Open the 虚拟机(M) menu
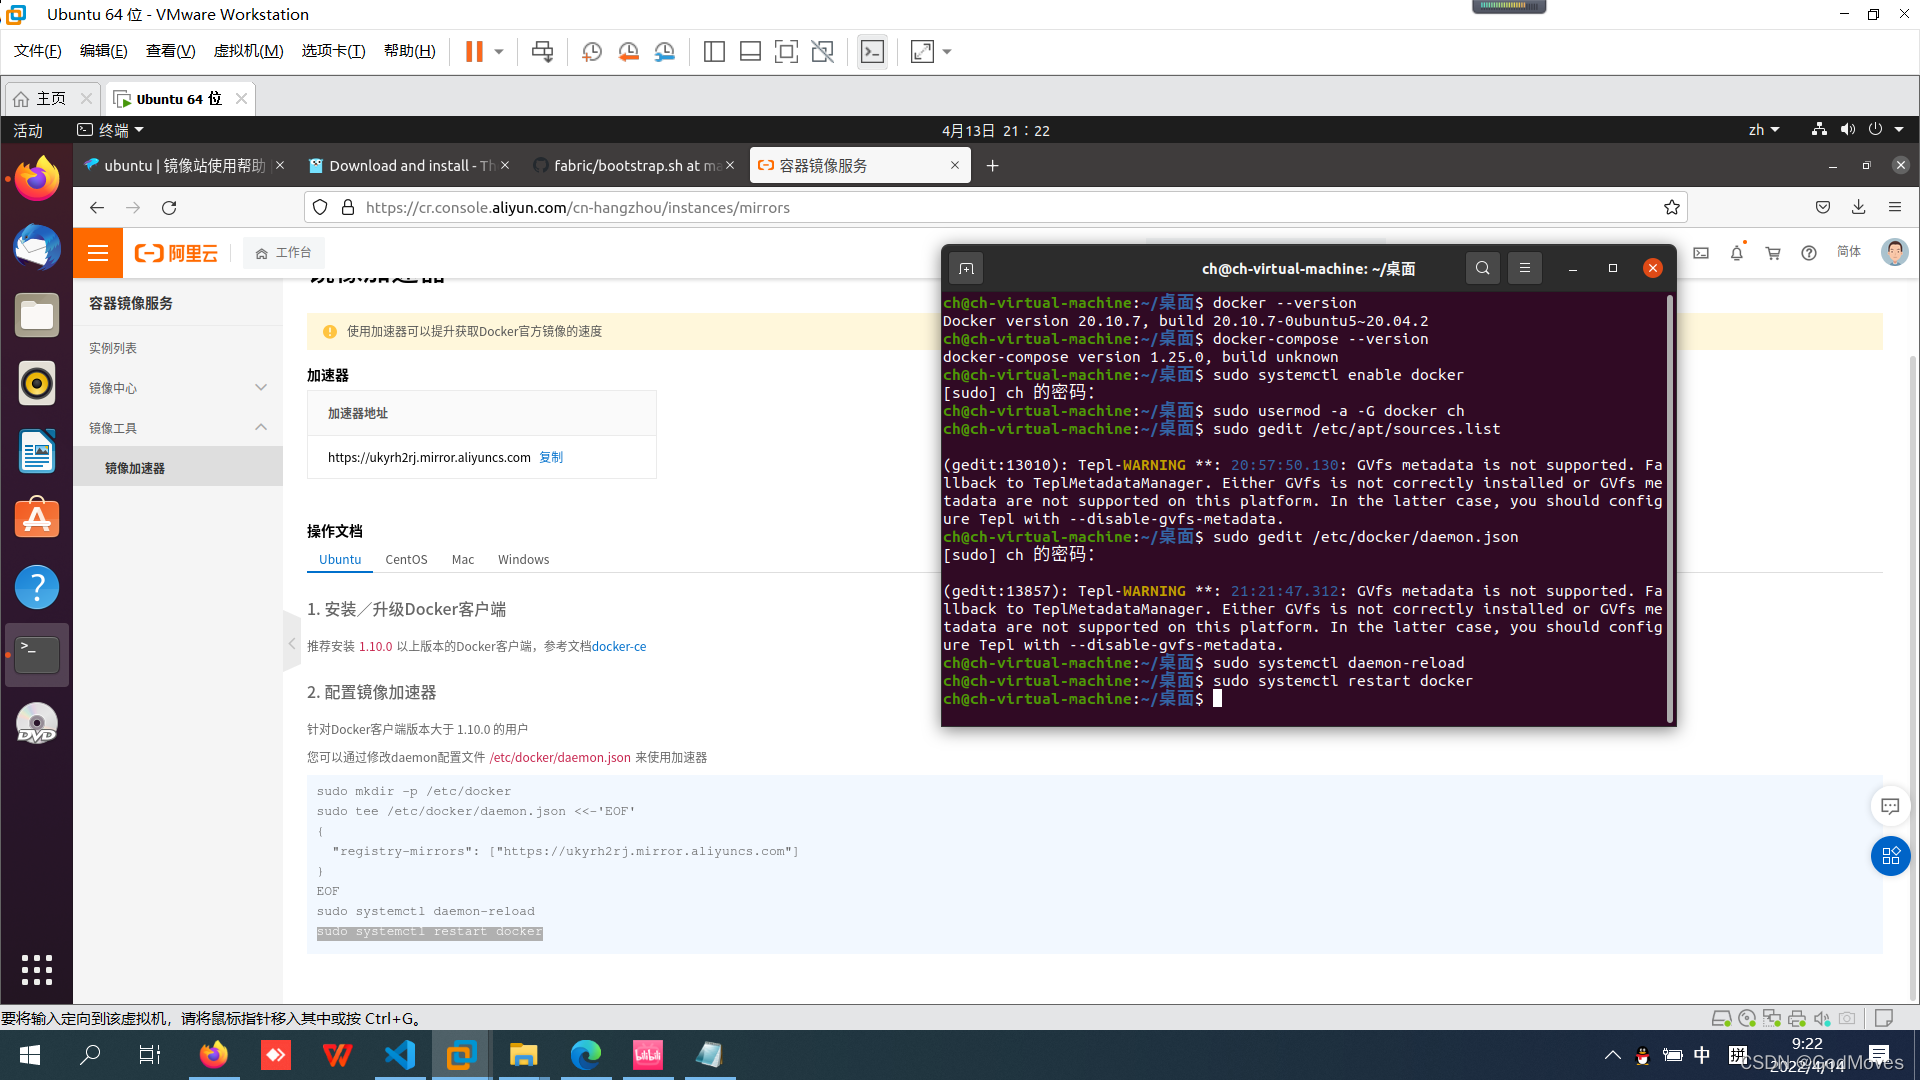 tap(248, 51)
